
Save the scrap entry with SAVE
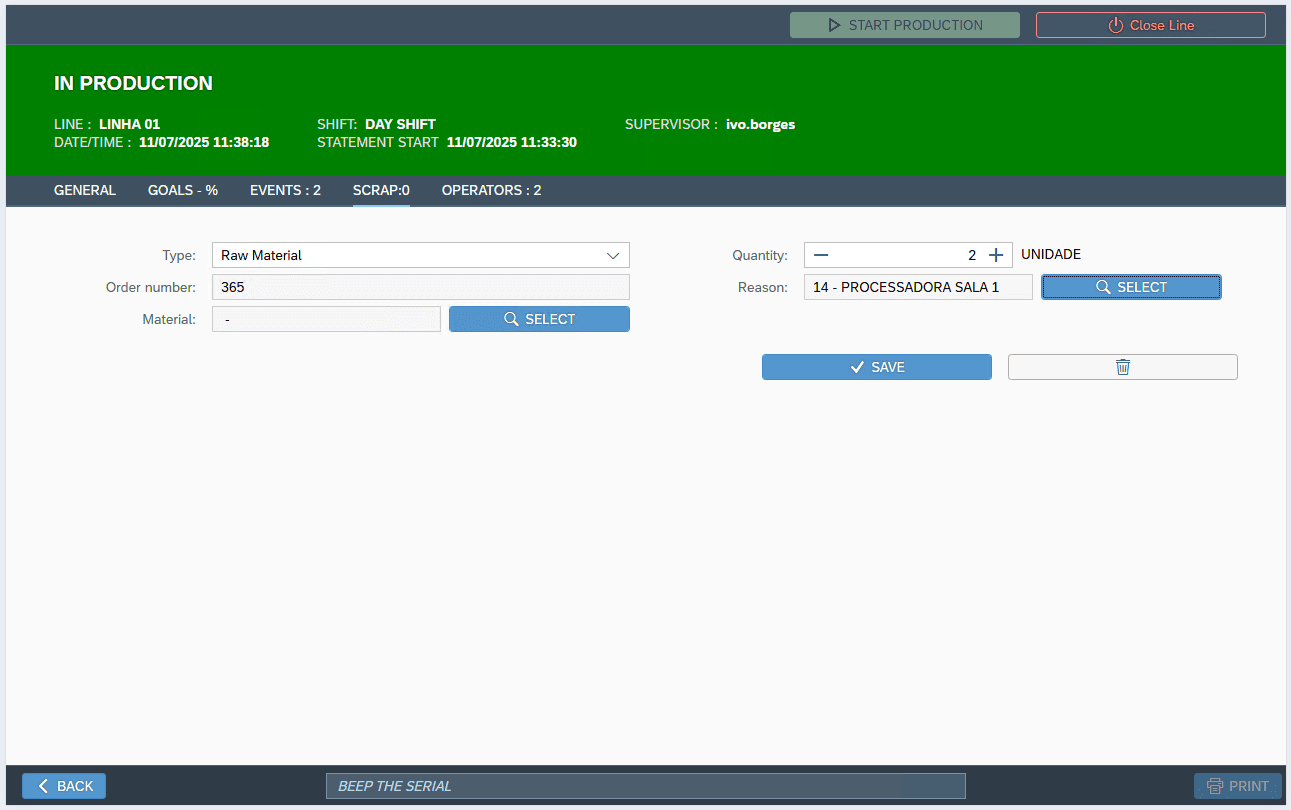coord(876,367)
